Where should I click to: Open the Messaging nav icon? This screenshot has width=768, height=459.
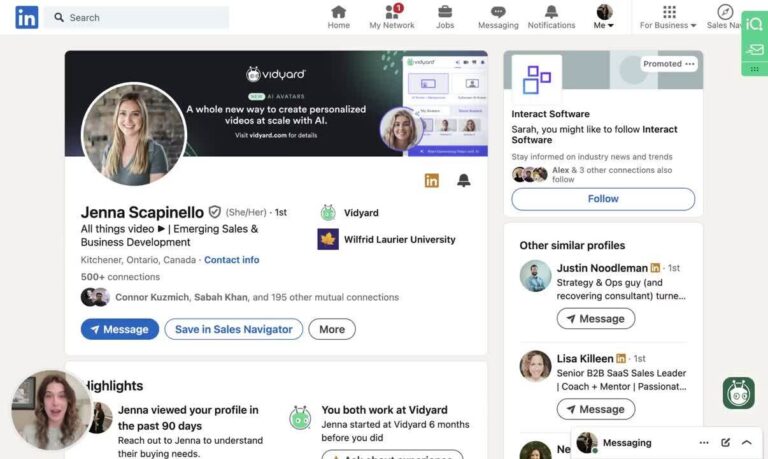[x=498, y=17]
